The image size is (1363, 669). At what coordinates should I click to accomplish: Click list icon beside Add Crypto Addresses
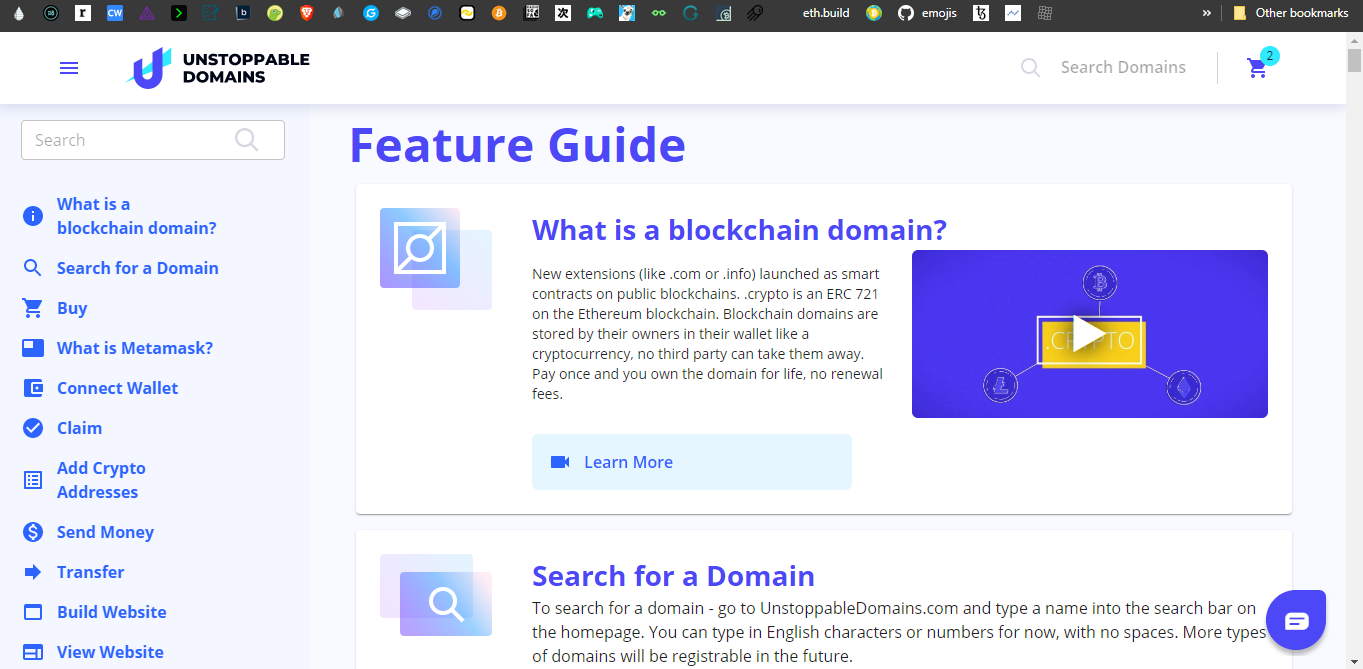33,480
